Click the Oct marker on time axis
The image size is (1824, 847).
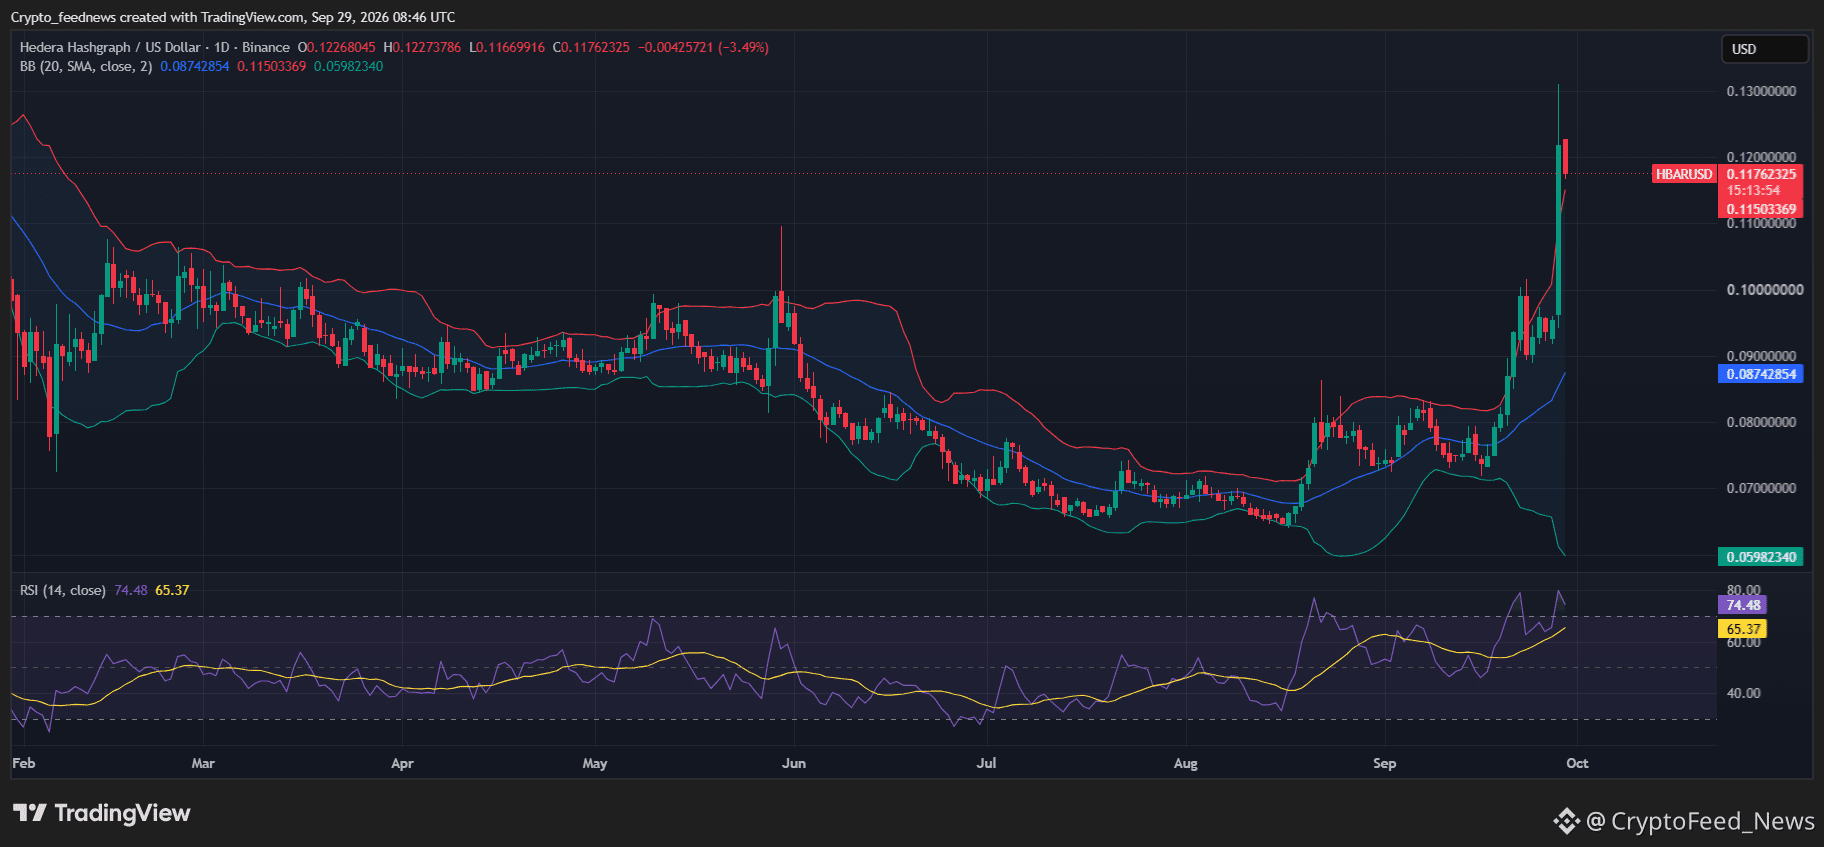coord(1577,763)
